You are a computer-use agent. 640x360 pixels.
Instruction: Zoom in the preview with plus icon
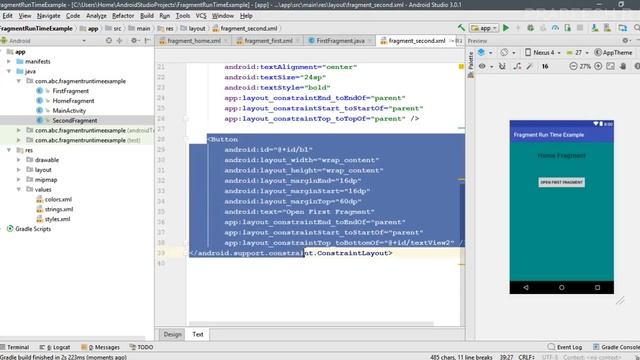click(598, 66)
